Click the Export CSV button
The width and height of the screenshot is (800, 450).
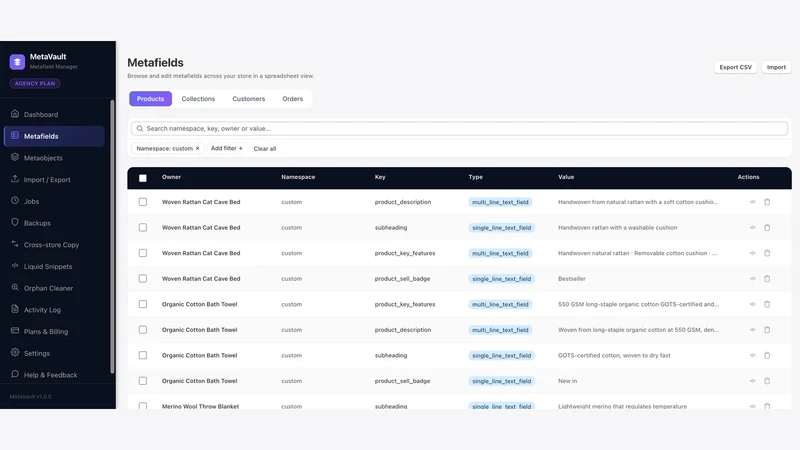point(735,67)
